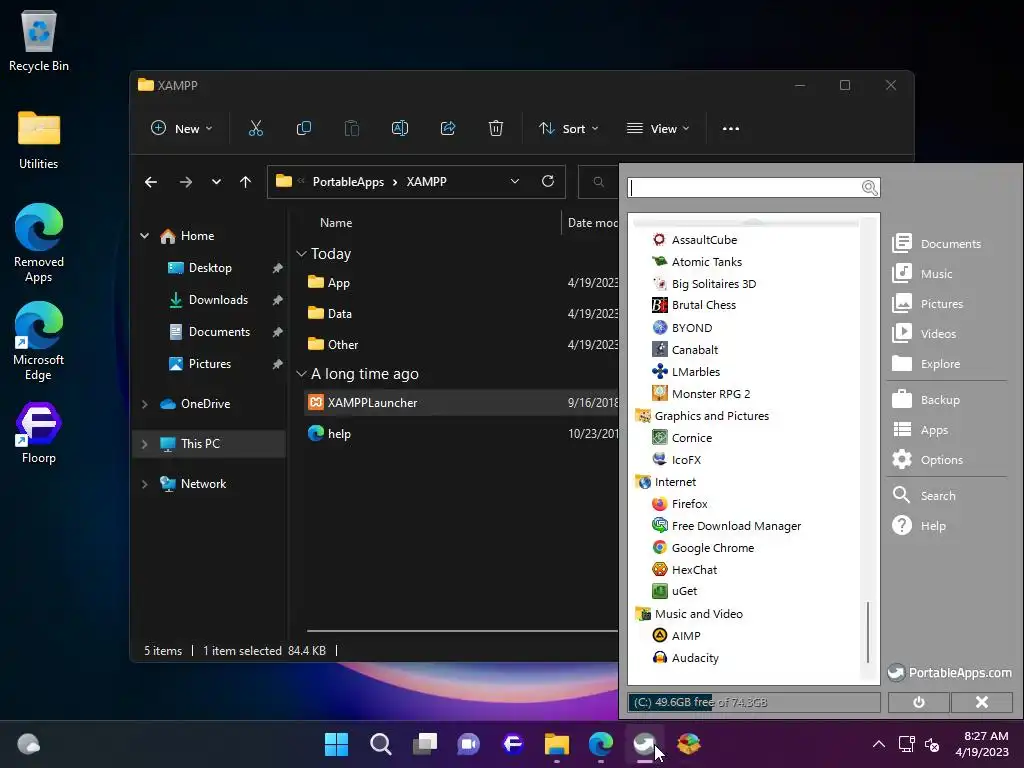Image resolution: width=1024 pixels, height=768 pixels.
Task: Click the Windows Start button on taskbar
Action: coord(336,744)
